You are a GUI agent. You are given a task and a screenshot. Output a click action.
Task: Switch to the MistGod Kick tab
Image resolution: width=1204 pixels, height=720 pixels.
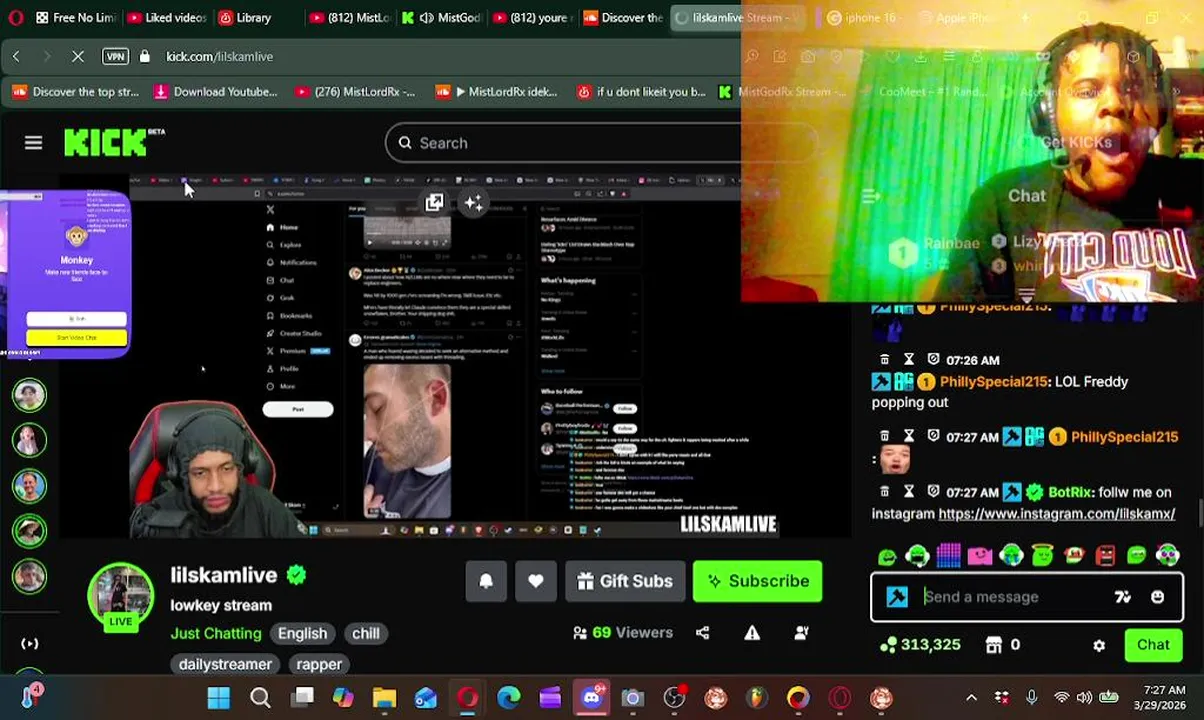pos(440,18)
